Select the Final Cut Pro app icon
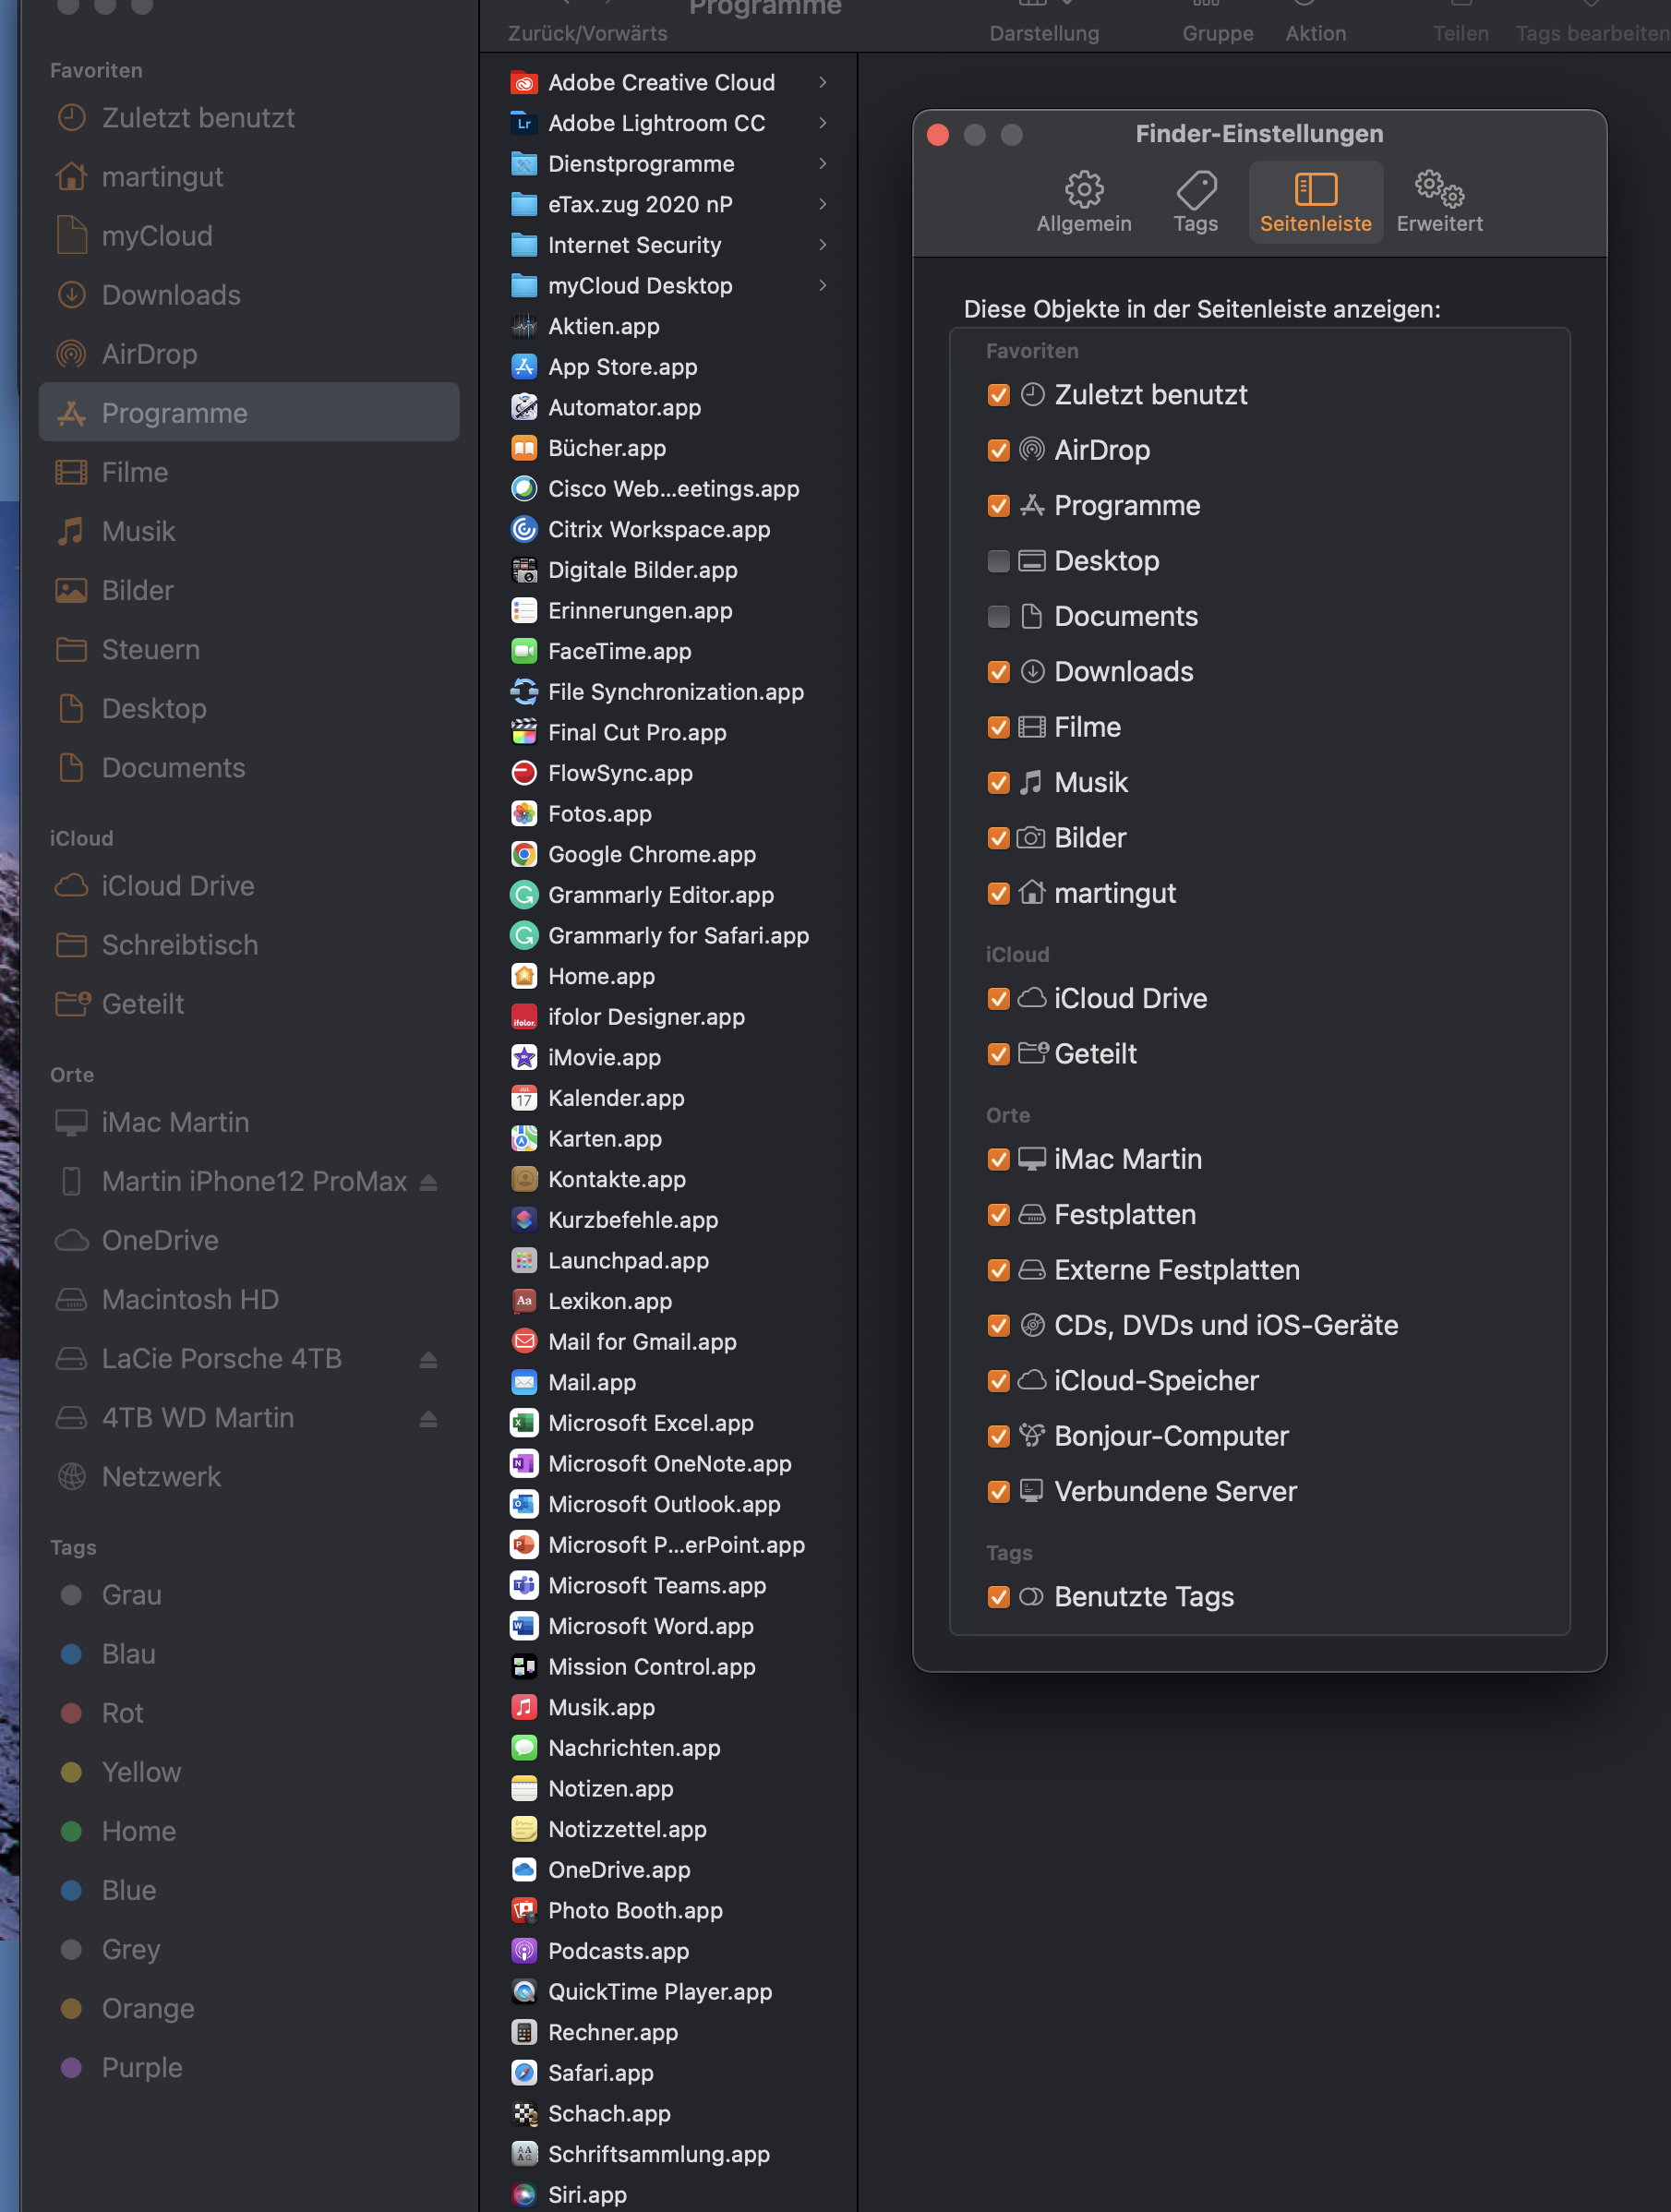 pyautogui.click(x=524, y=732)
